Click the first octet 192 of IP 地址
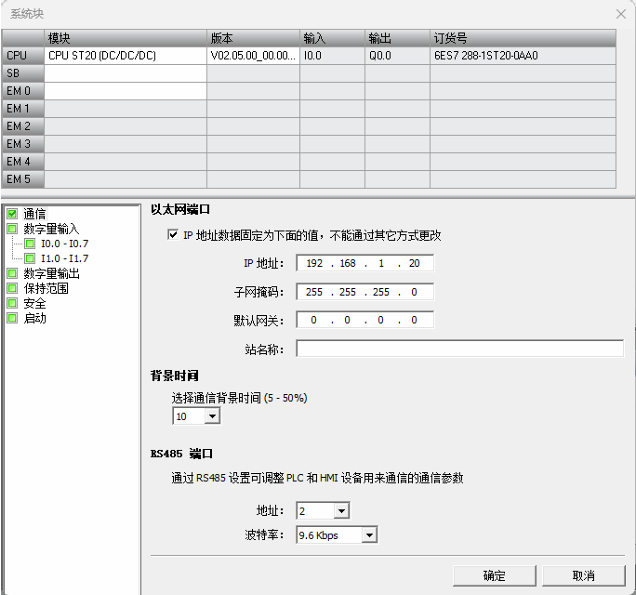 [314, 263]
